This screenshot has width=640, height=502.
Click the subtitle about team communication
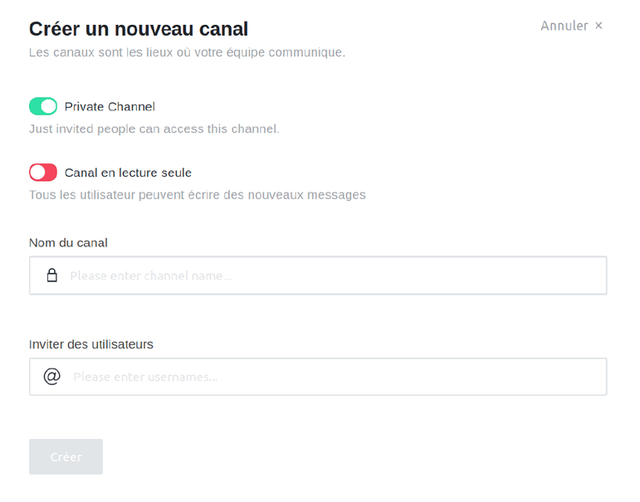coord(187,52)
